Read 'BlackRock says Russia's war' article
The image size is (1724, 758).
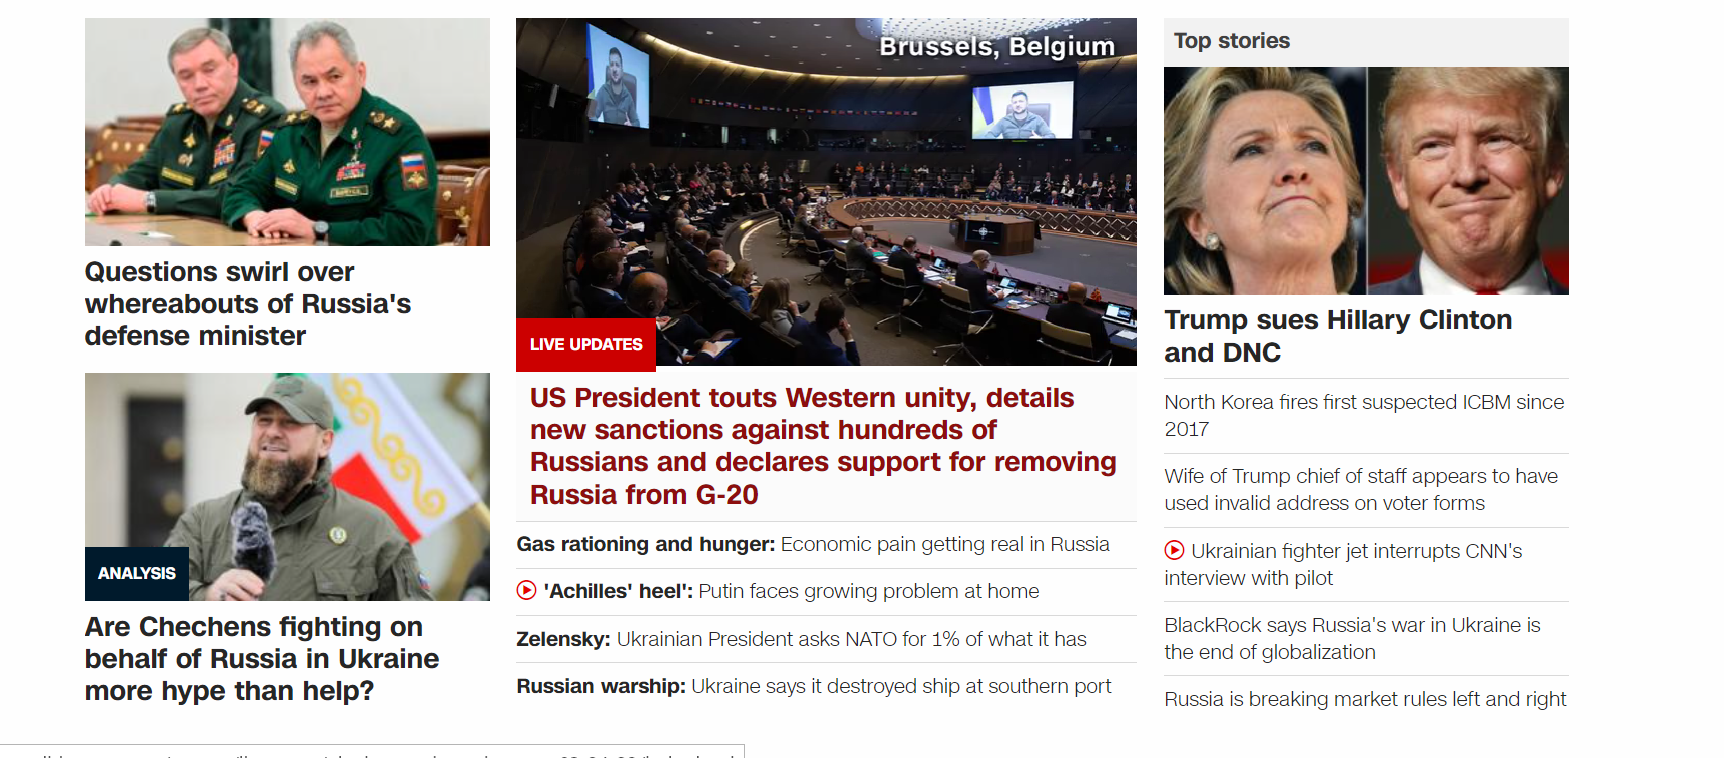(x=1352, y=638)
